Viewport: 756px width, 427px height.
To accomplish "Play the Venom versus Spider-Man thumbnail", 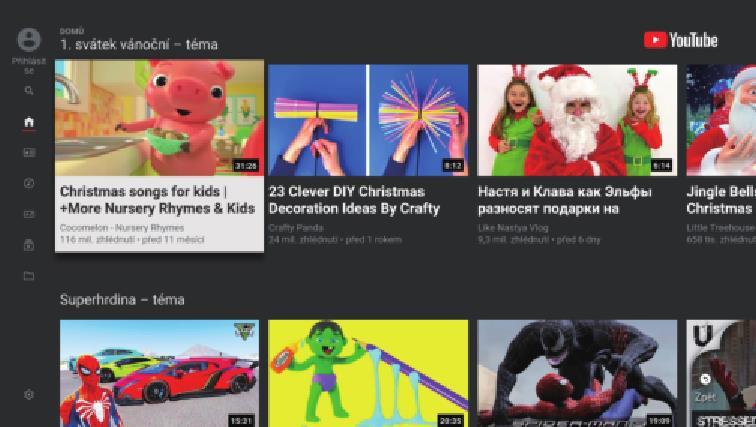I will 577,374.
